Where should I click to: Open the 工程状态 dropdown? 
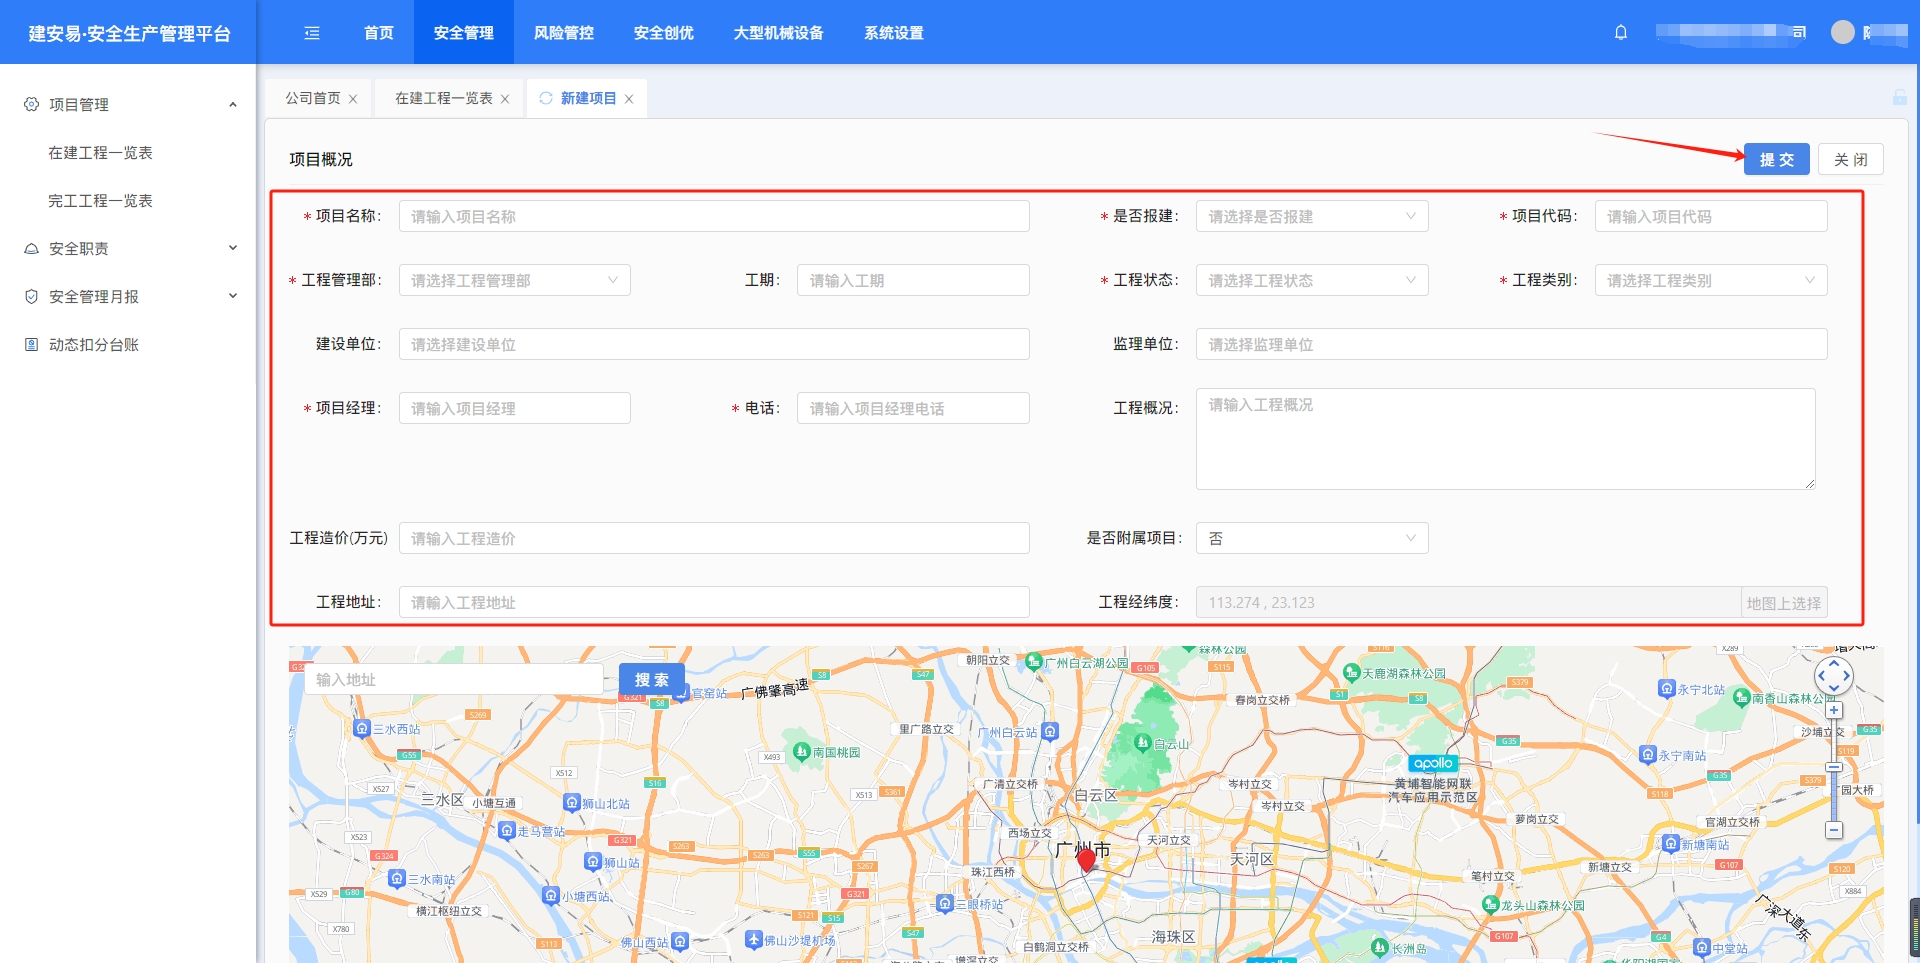tap(1311, 280)
